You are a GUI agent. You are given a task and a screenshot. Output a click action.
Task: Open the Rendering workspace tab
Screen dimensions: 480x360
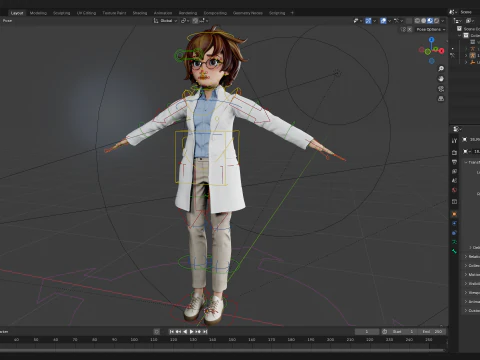pyautogui.click(x=188, y=13)
